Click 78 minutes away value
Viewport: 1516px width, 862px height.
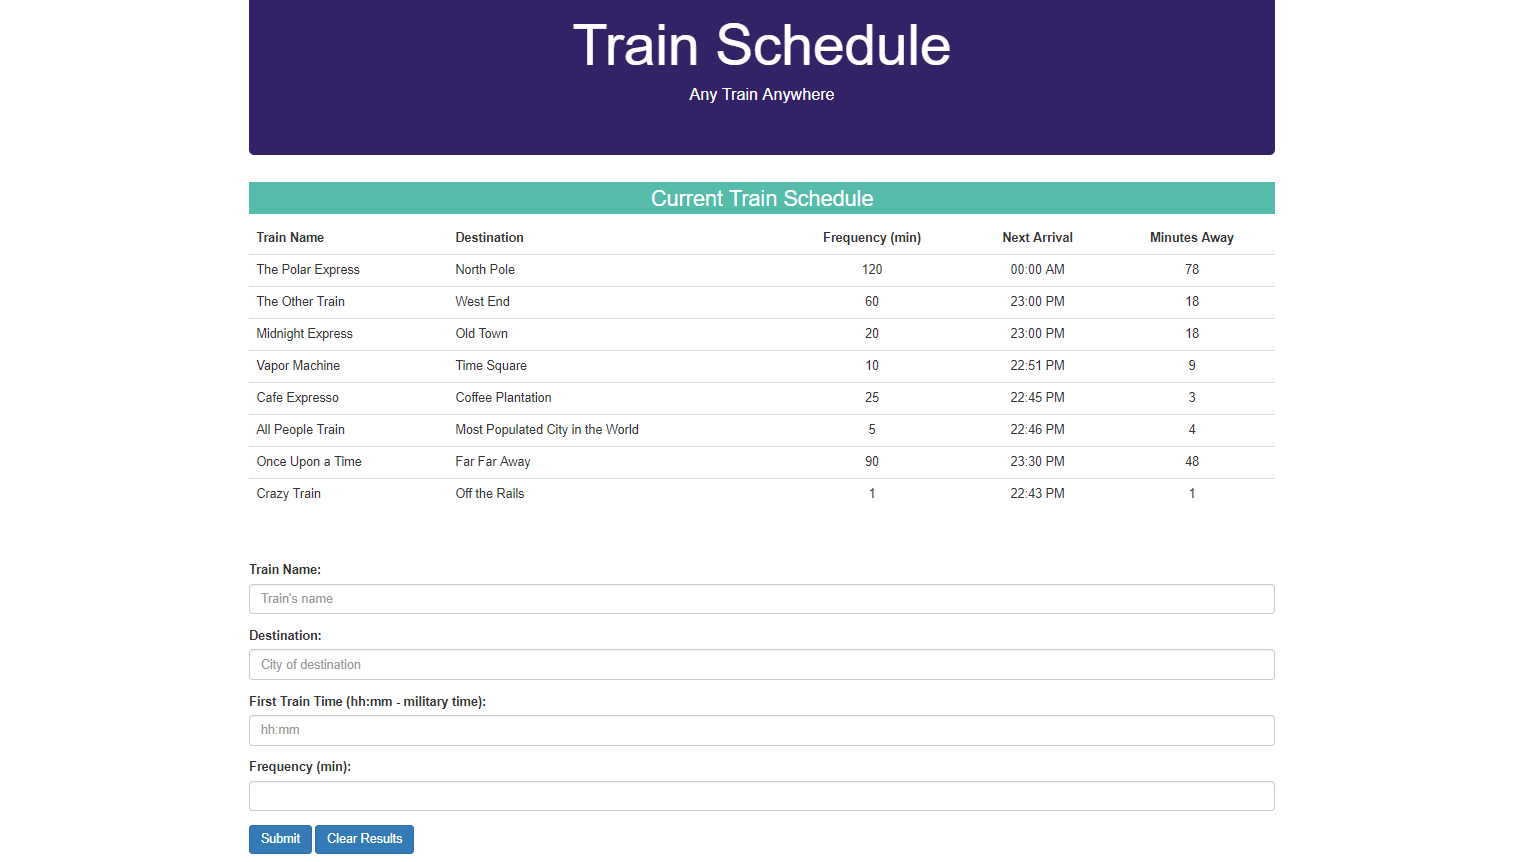(1192, 270)
